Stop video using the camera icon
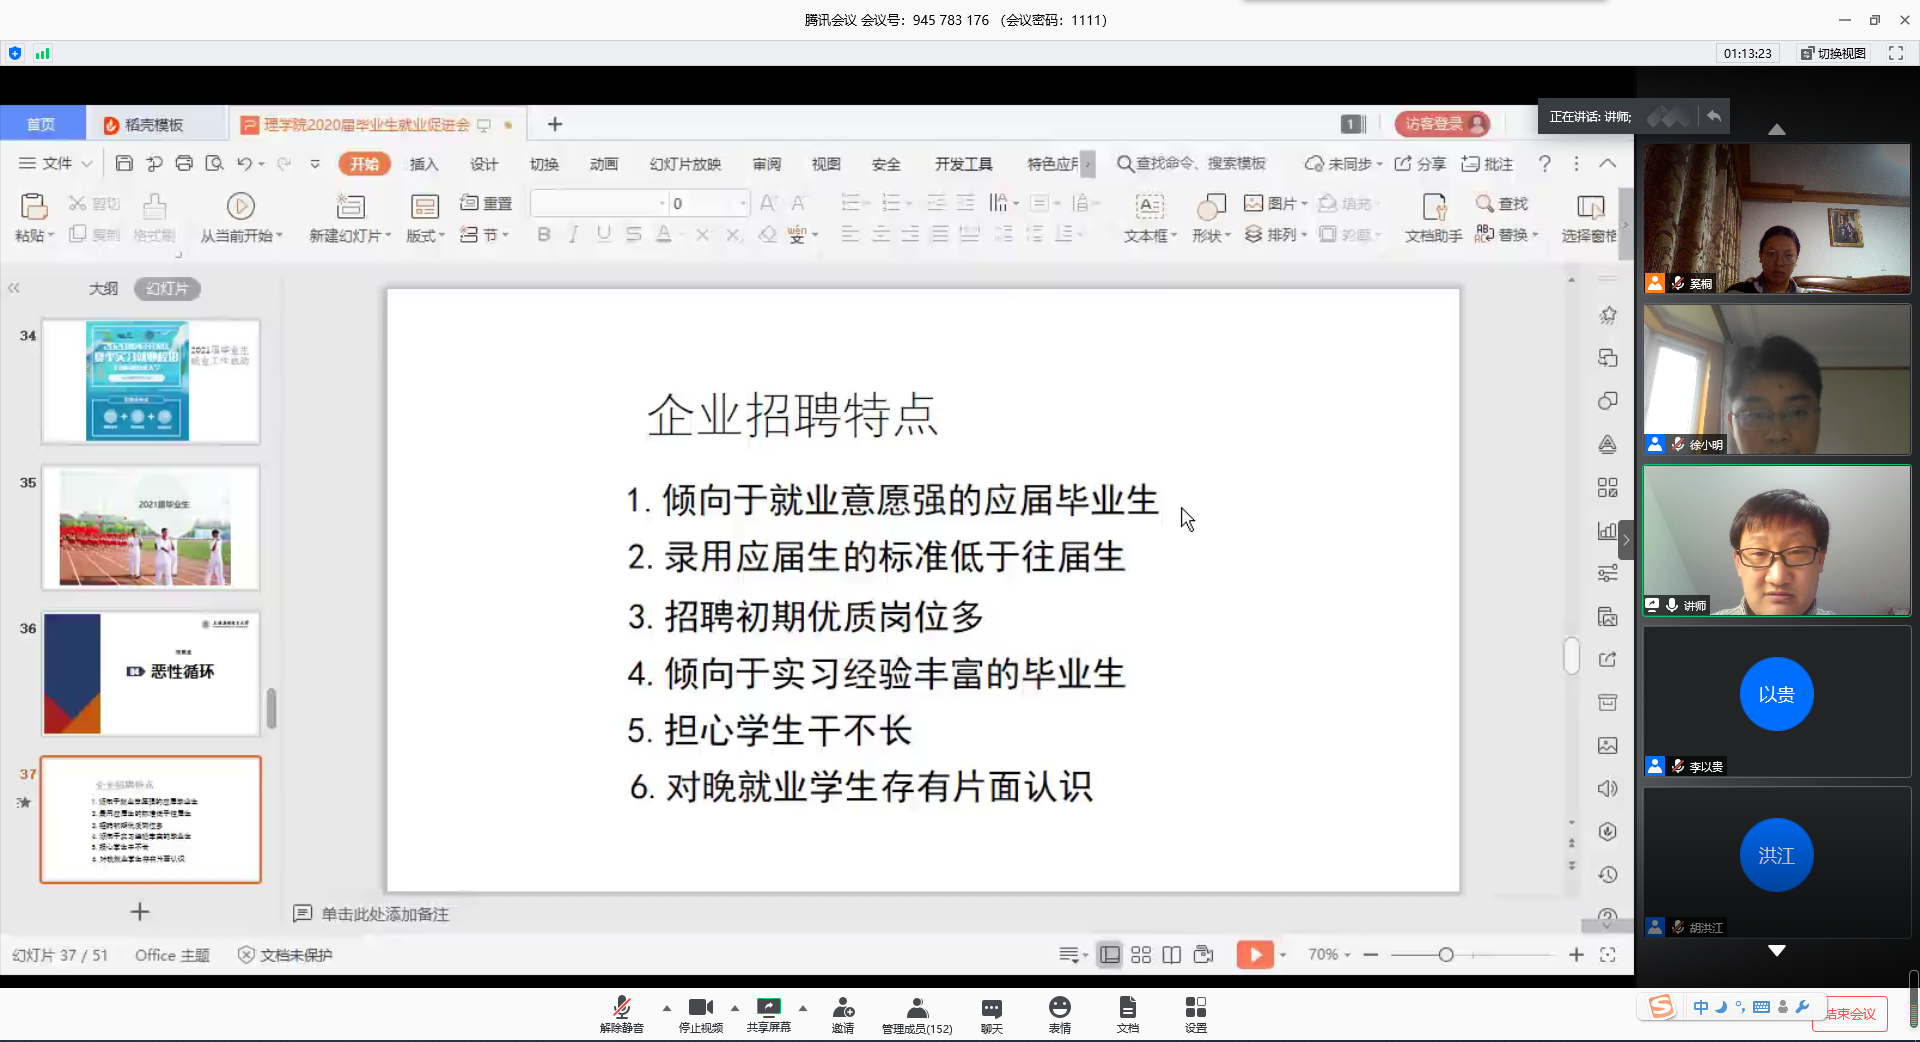 click(700, 1008)
